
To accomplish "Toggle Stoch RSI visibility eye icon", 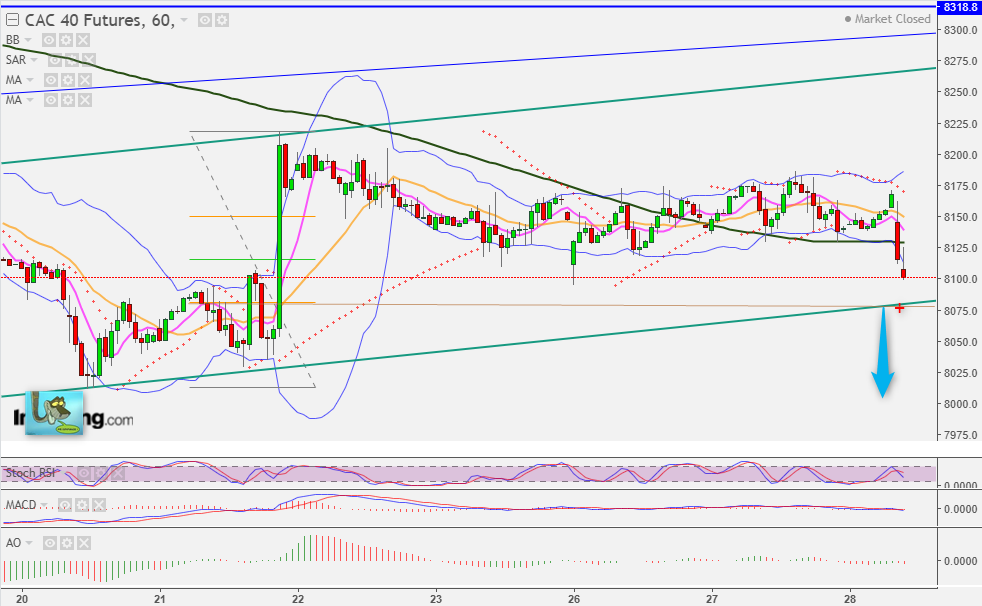I will (x=84, y=473).
